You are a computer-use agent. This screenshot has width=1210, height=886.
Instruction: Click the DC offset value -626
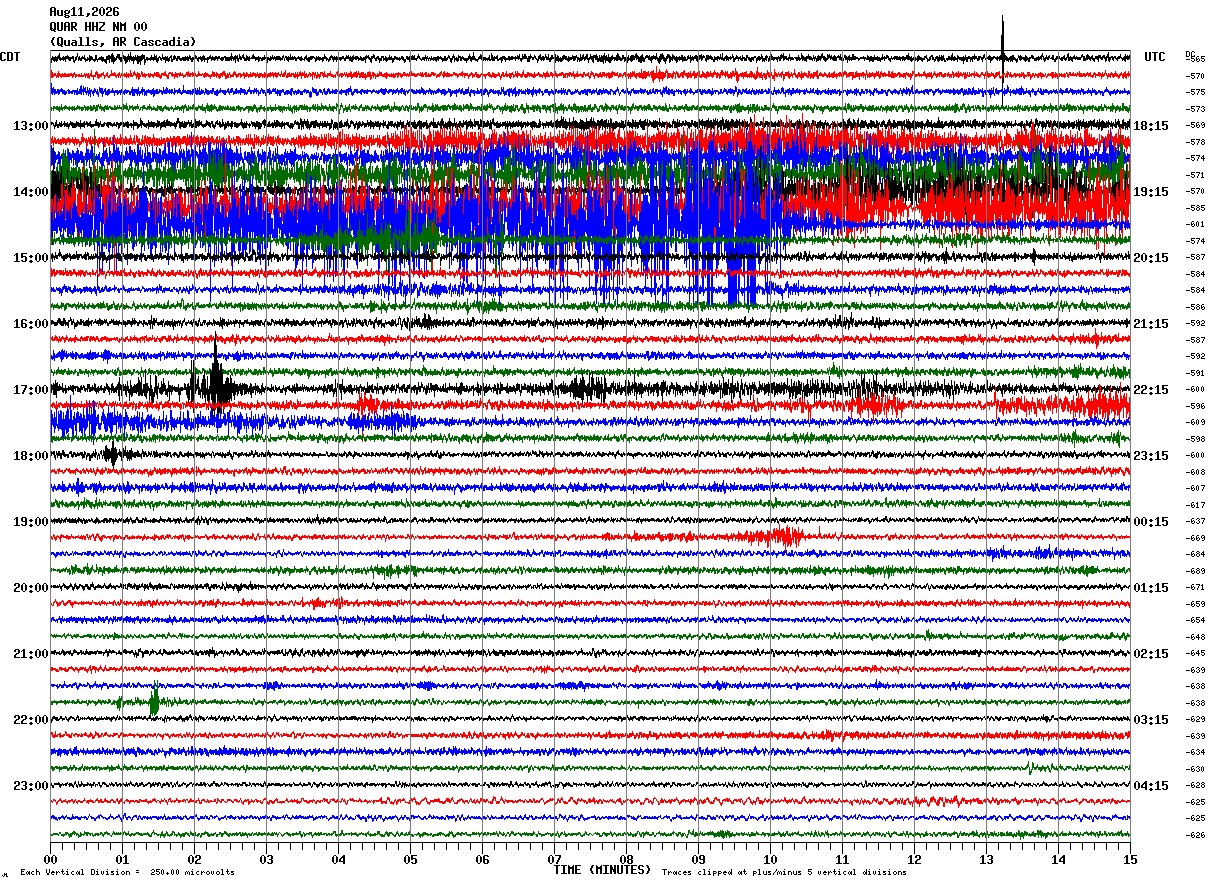click(1195, 834)
